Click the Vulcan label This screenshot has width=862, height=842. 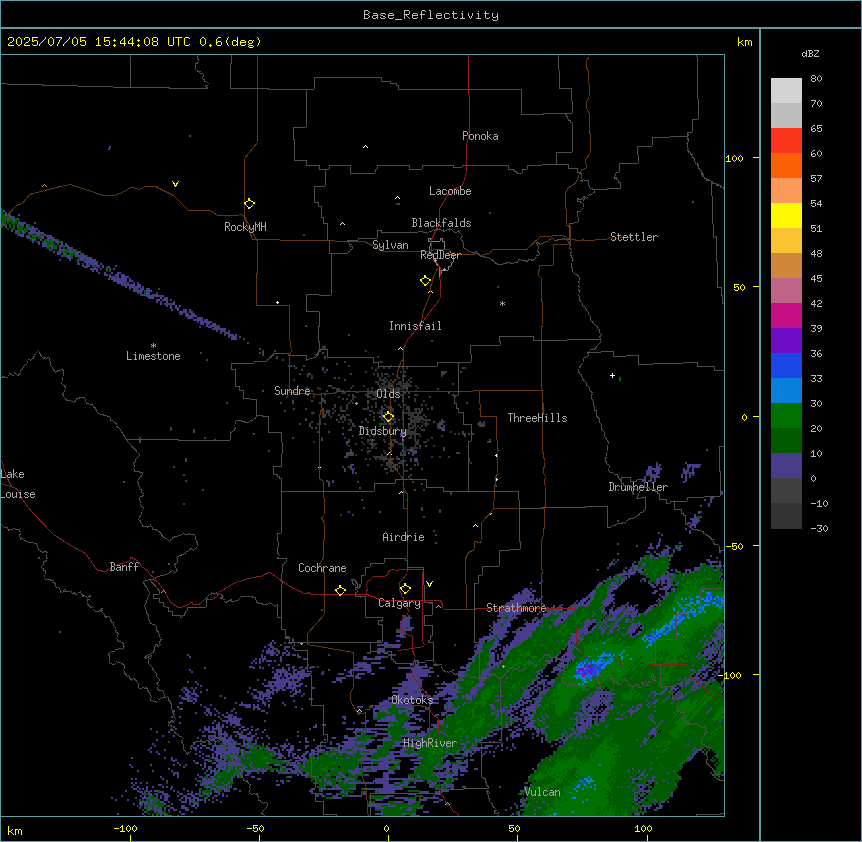[542, 792]
